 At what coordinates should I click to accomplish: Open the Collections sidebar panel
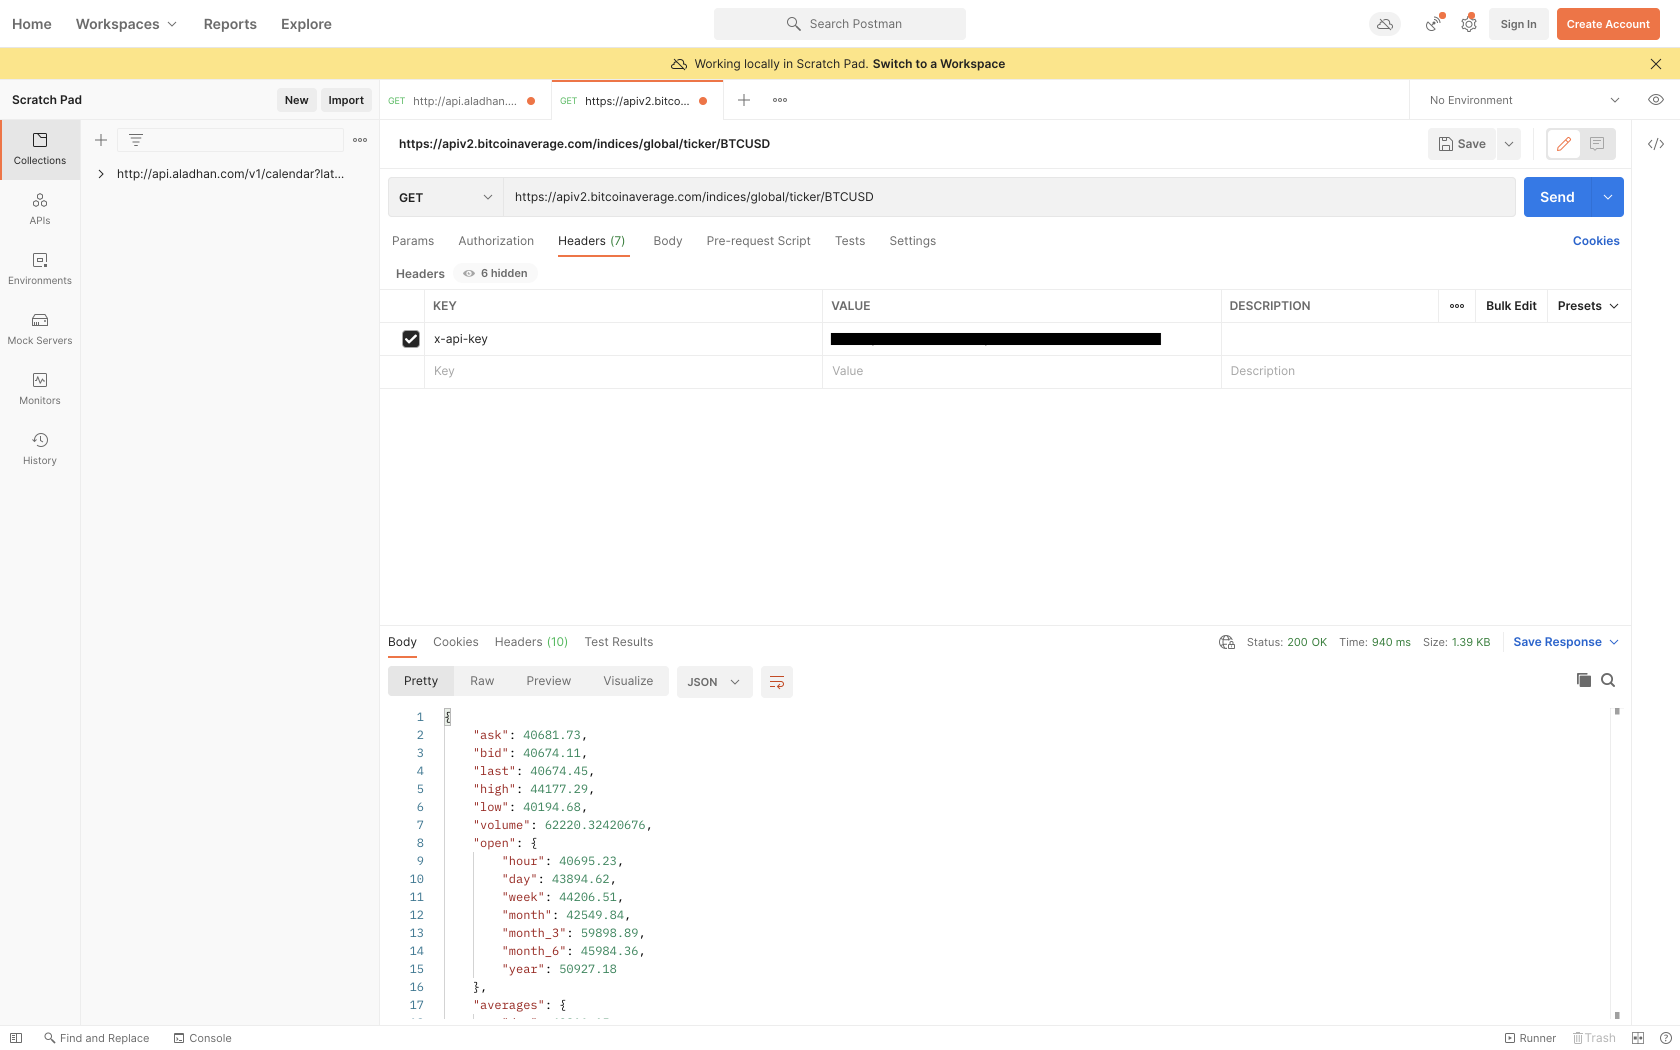[40, 149]
